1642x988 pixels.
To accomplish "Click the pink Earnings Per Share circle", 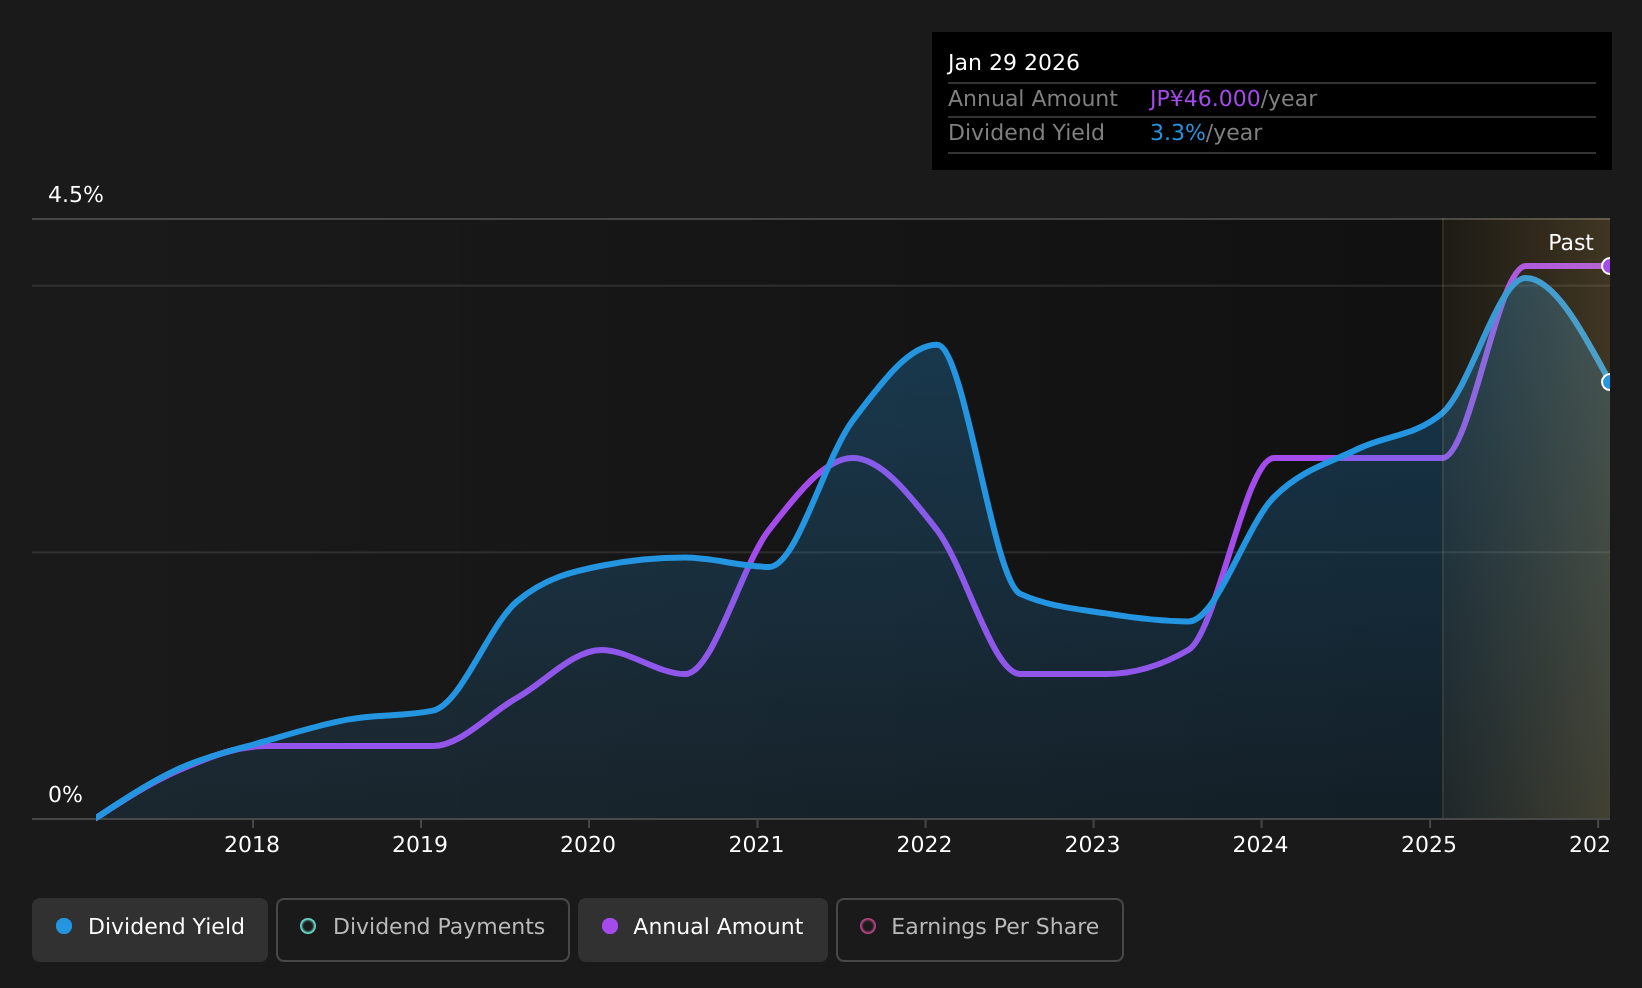I will coord(868,926).
